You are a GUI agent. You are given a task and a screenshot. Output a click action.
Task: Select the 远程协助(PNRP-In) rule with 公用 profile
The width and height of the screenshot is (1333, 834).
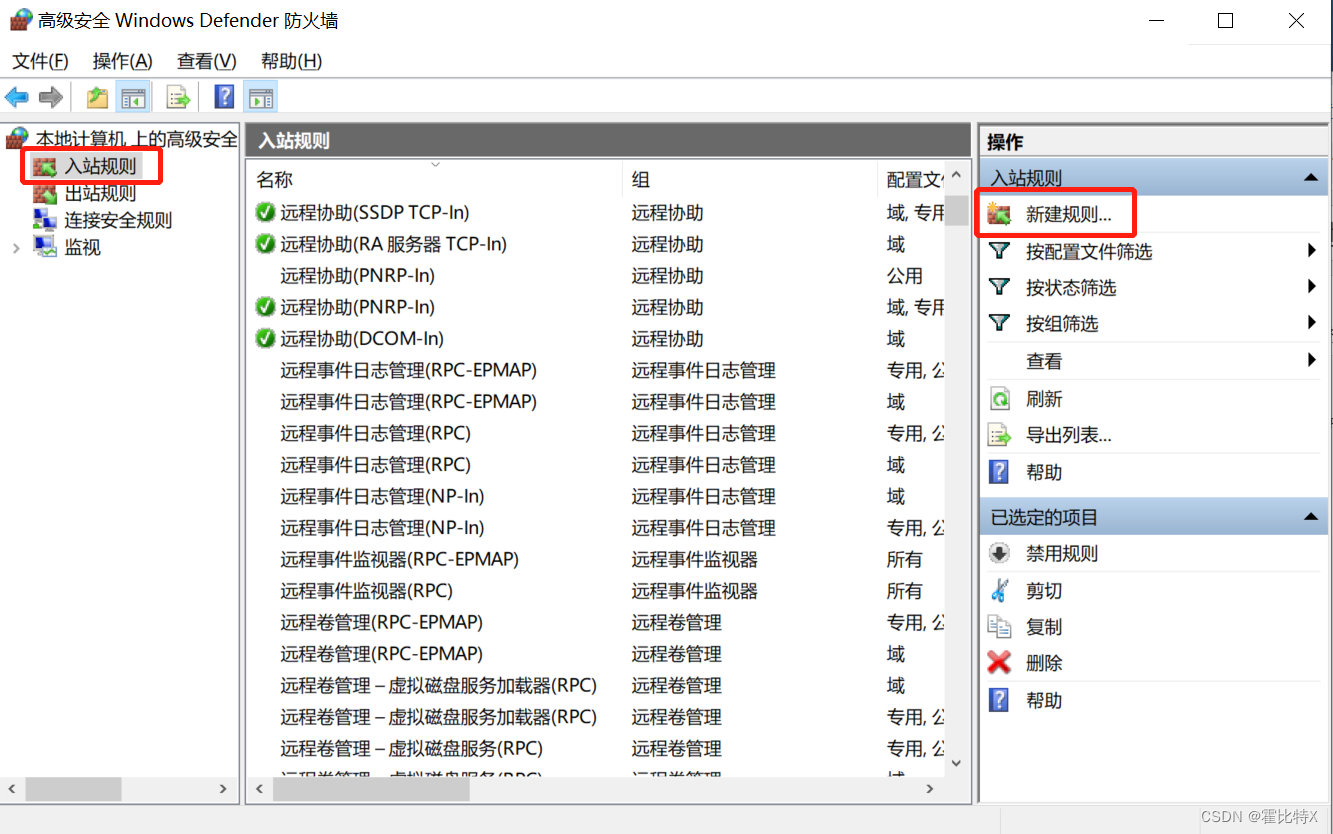pos(358,276)
